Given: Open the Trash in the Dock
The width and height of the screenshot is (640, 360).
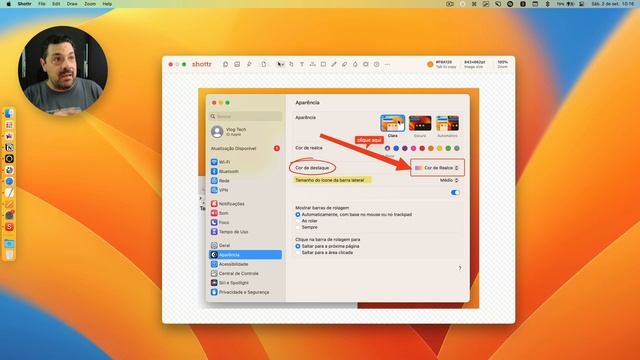Looking at the screenshot, I should pos(9,255).
